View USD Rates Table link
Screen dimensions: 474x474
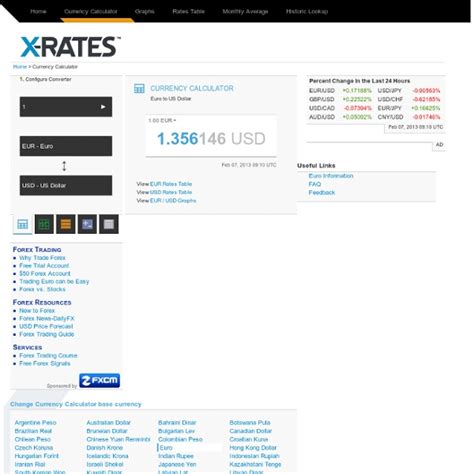(171, 192)
